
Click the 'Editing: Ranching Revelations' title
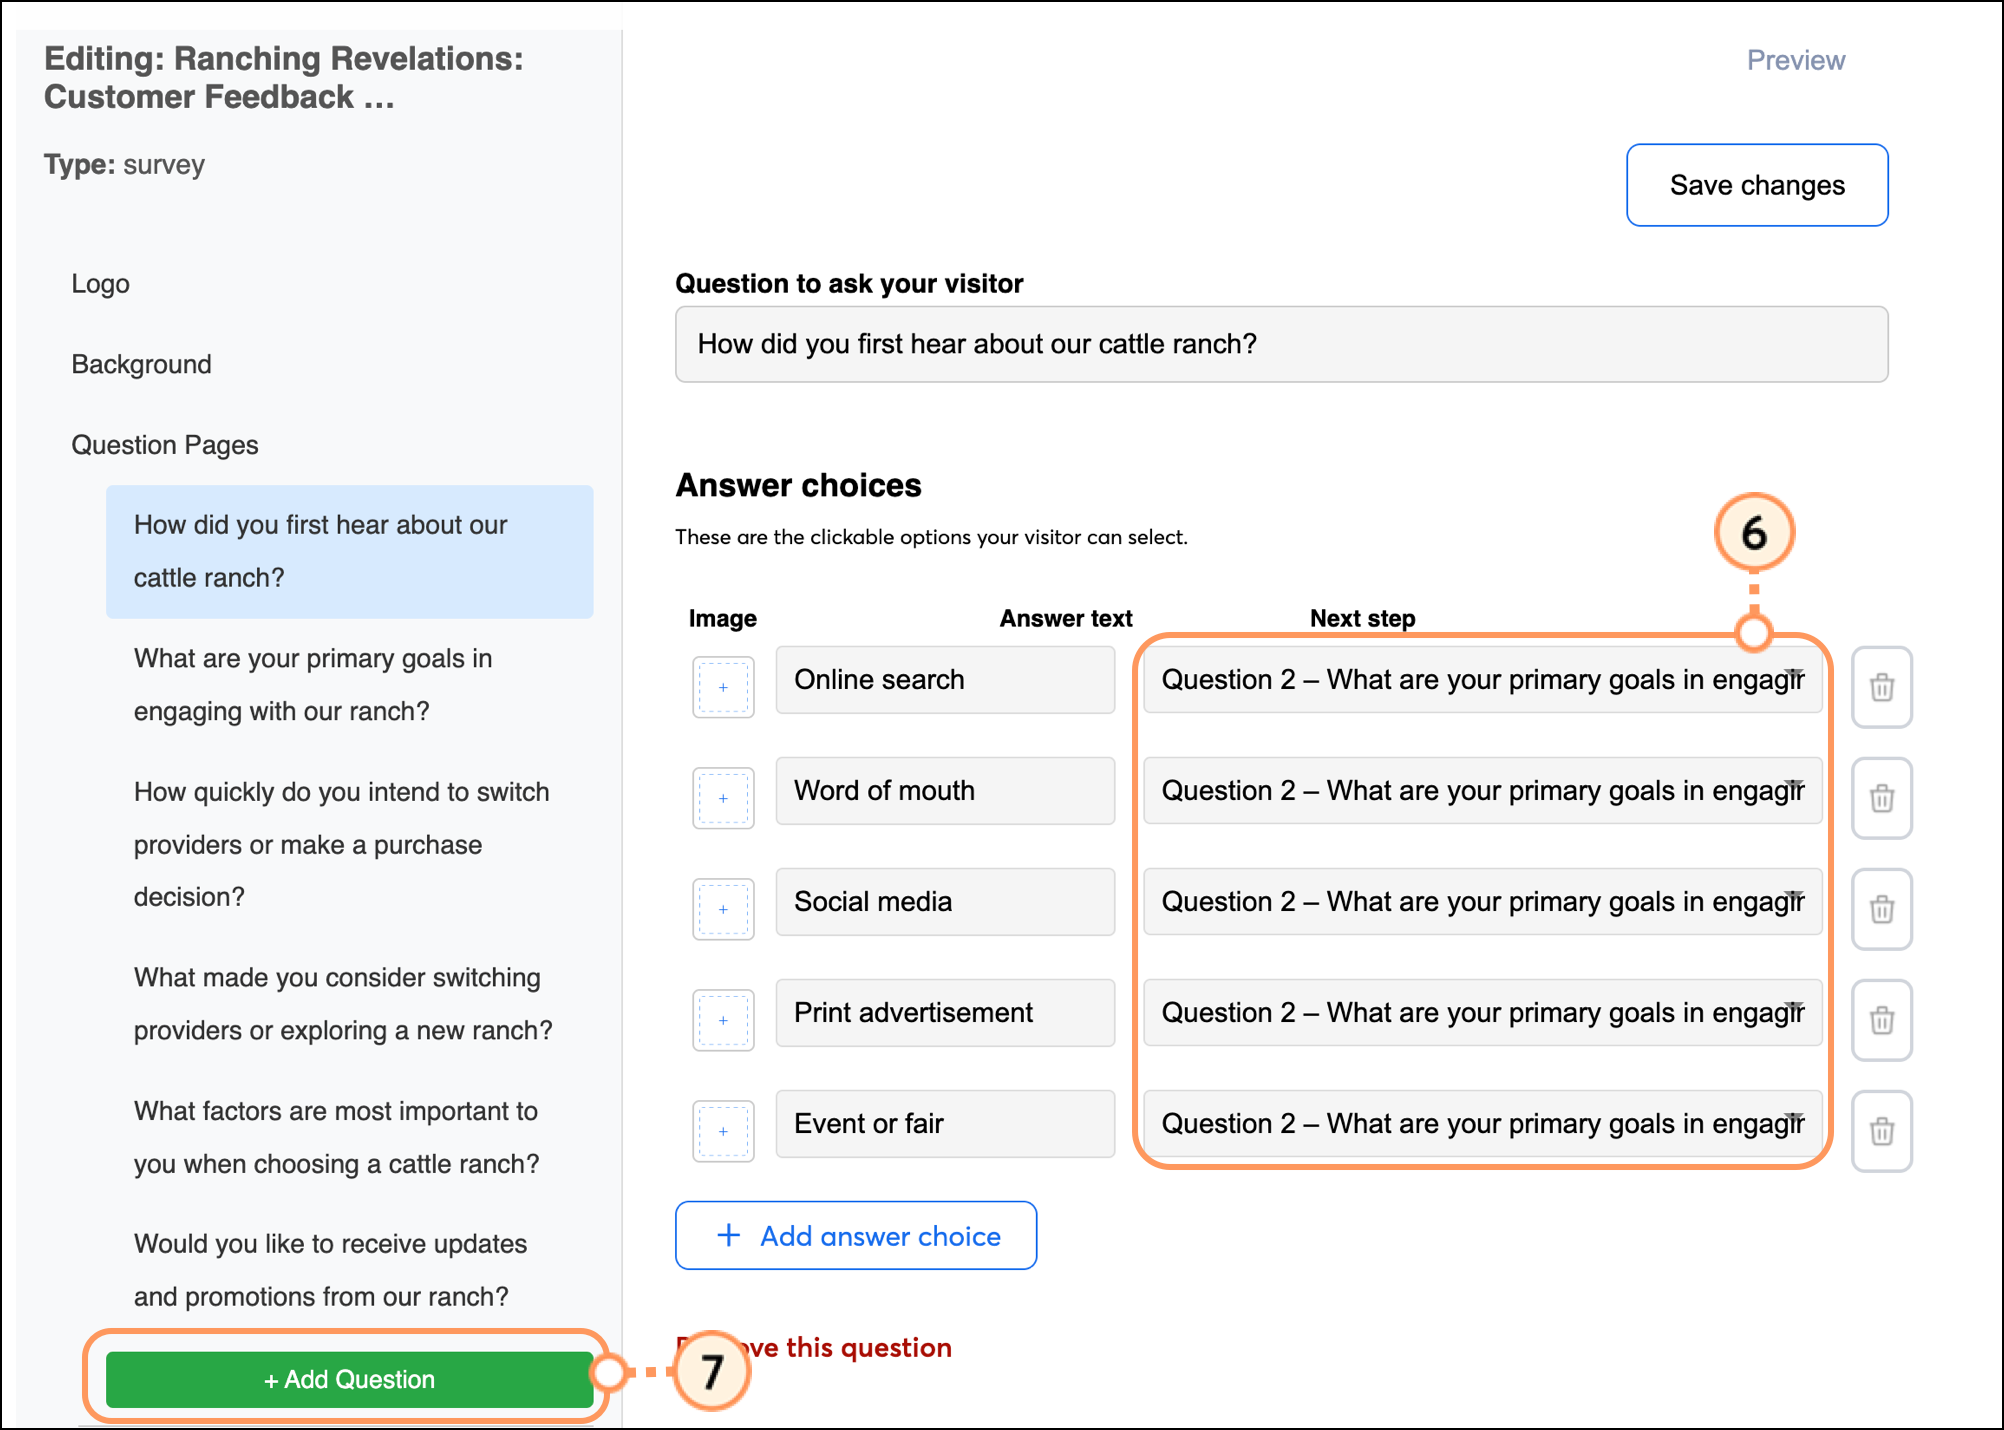[x=283, y=78]
